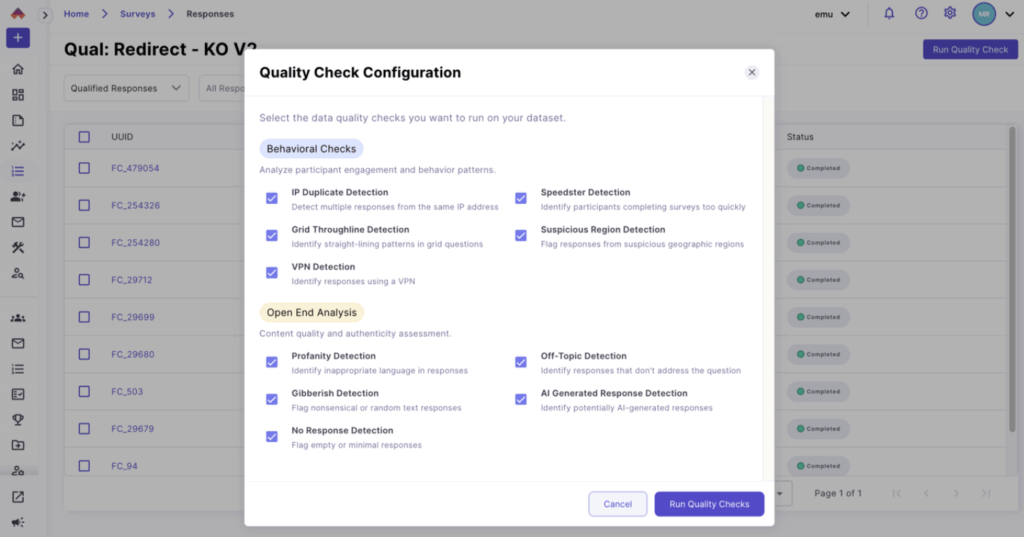Expand the emu workspace dropdown
1024x537 pixels.
pos(833,14)
